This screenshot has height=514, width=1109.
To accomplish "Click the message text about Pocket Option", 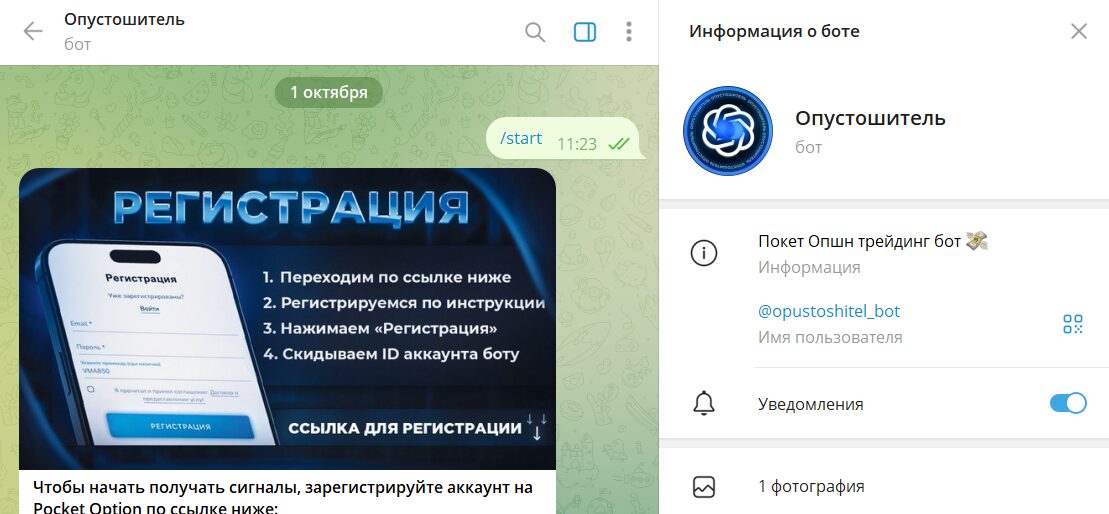I will [283, 497].
